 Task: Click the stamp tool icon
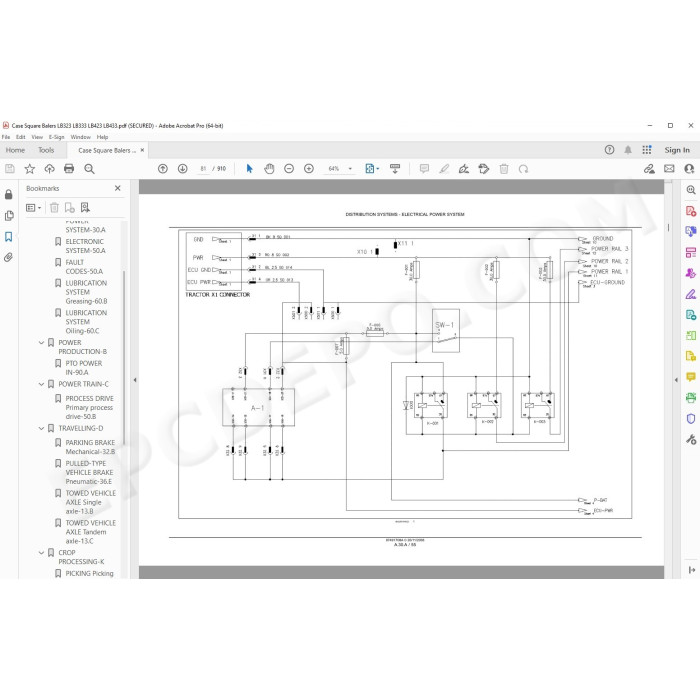[483, 169]
